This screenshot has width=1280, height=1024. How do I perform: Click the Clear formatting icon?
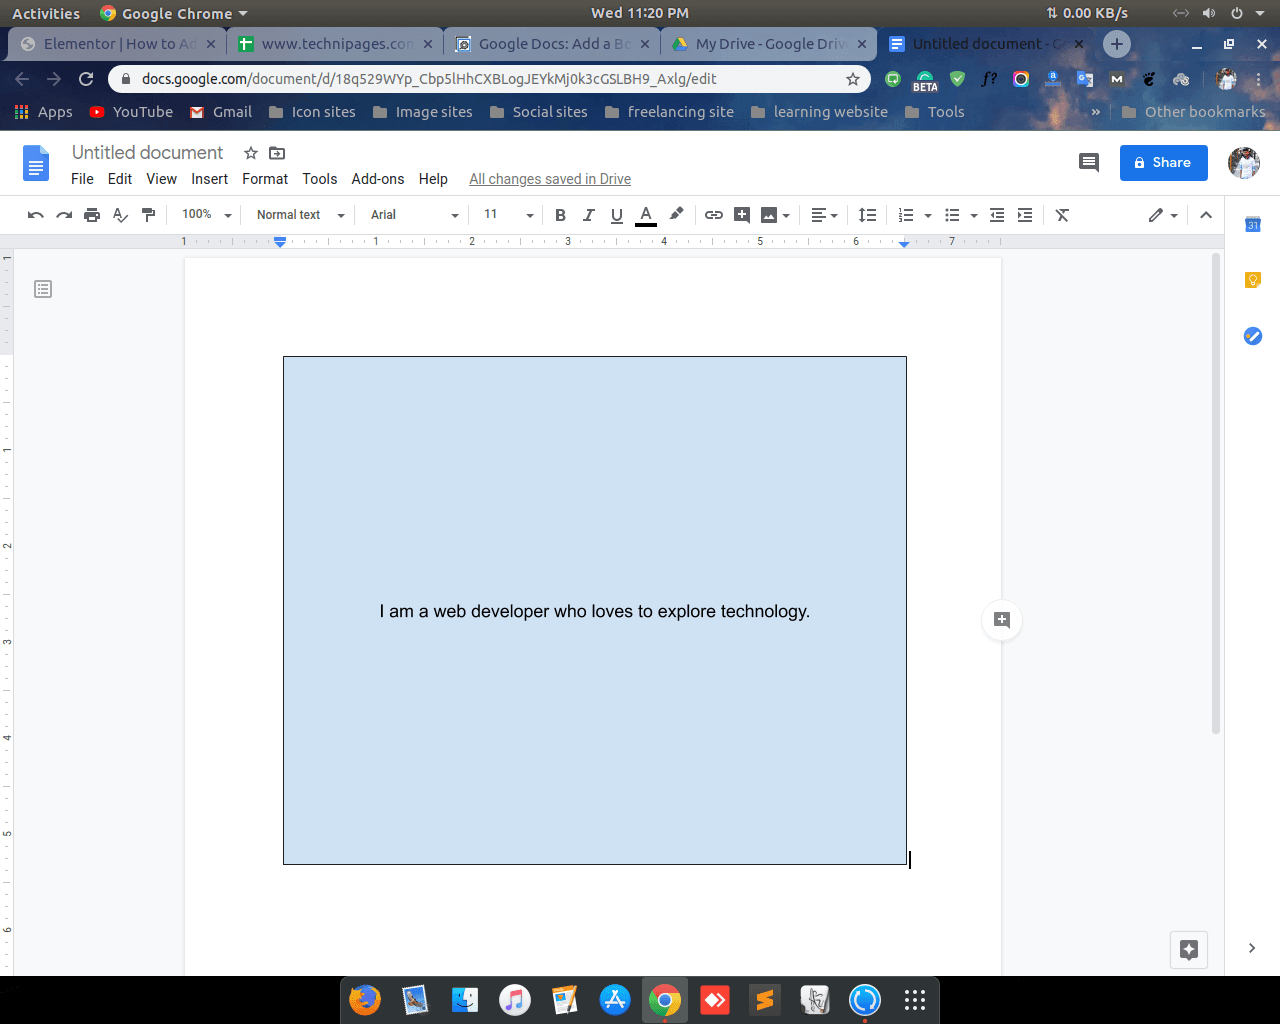coord(1062,214)
